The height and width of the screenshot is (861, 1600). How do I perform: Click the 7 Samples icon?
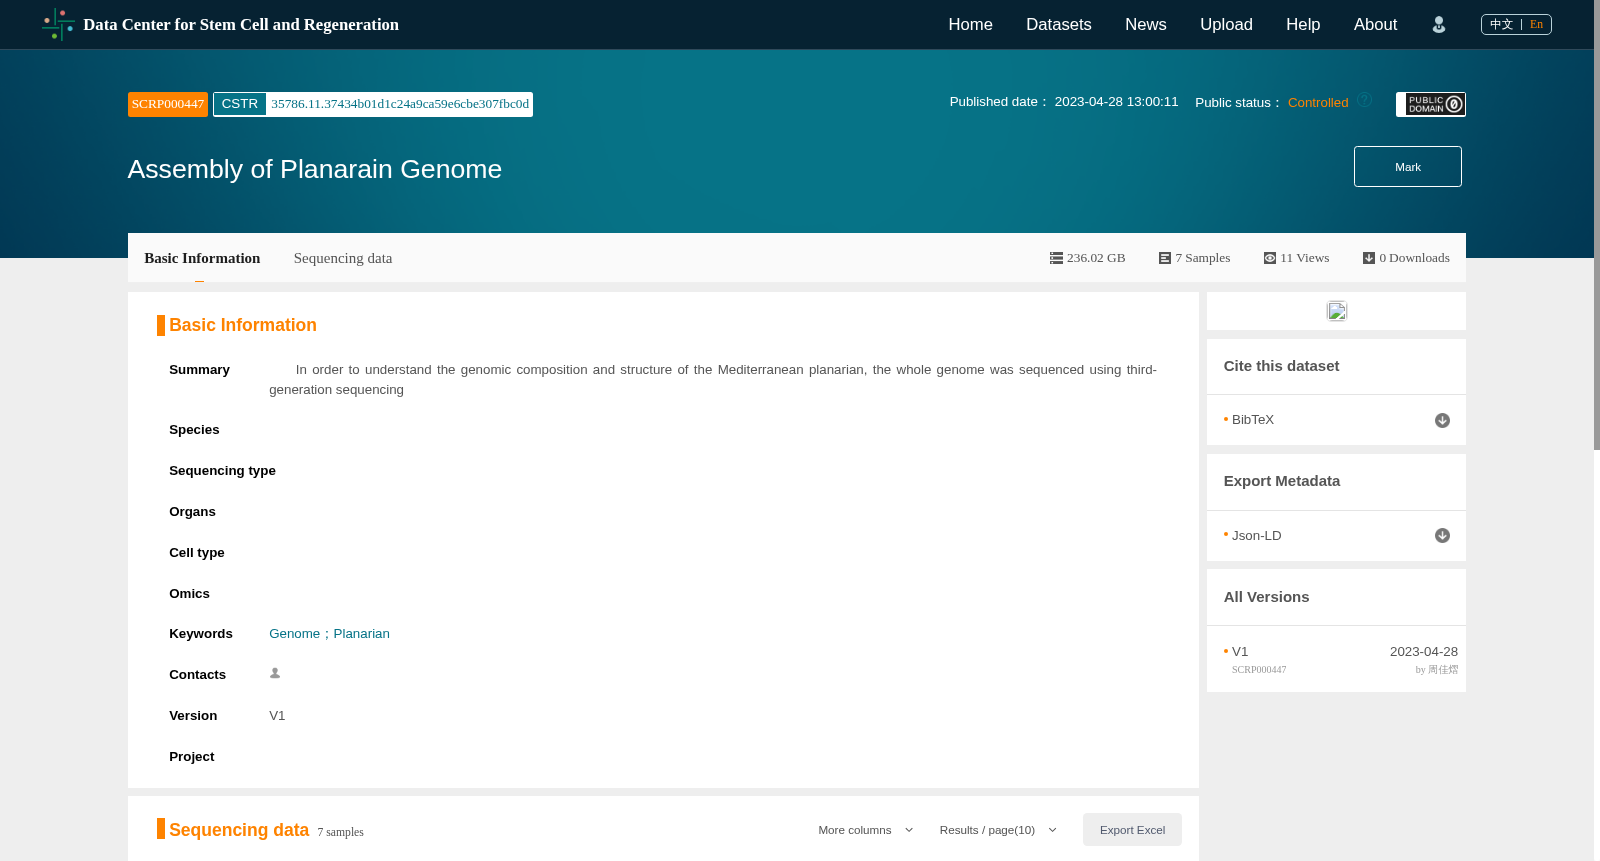pyautogui.click(x=1165, y=258)
